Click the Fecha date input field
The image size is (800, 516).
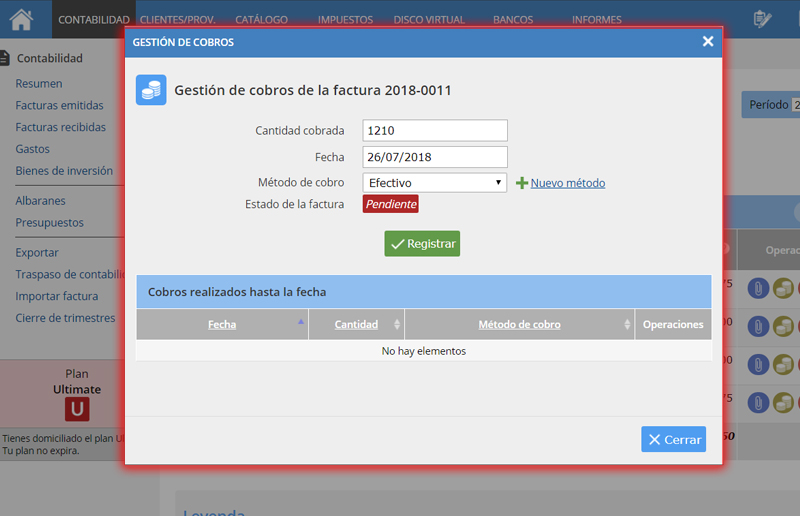(x=435, y=157)
